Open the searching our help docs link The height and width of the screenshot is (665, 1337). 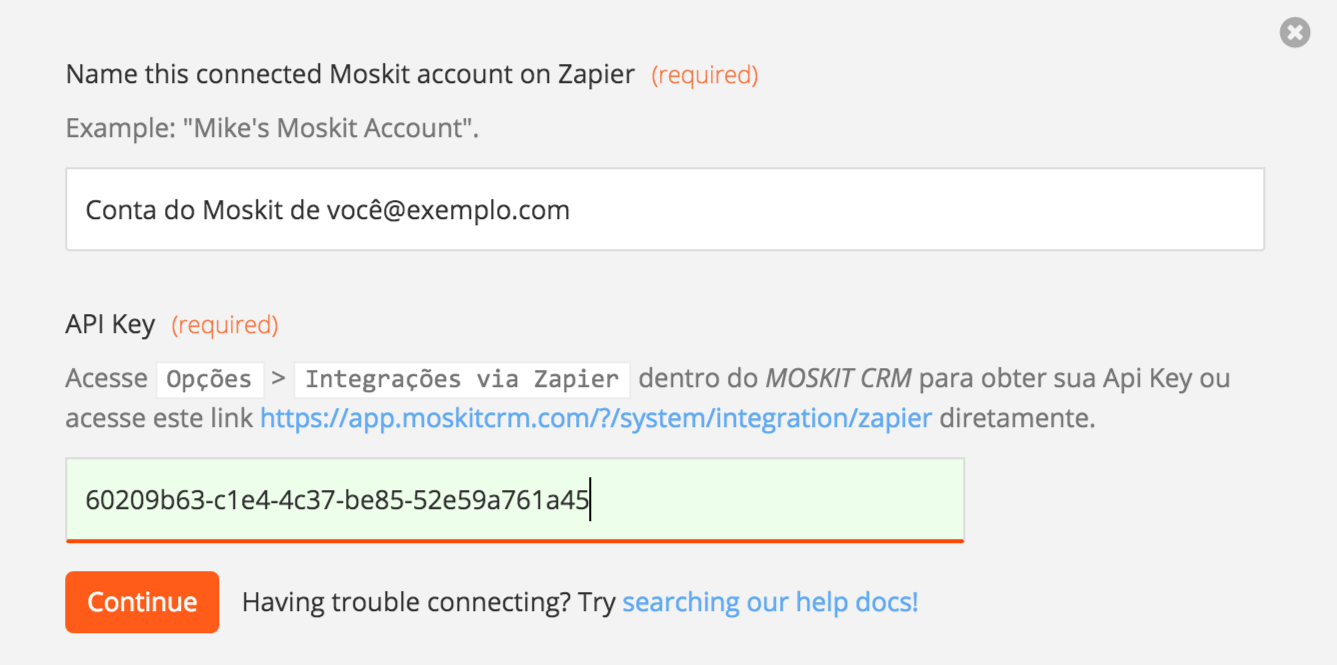tap(770, 602)
